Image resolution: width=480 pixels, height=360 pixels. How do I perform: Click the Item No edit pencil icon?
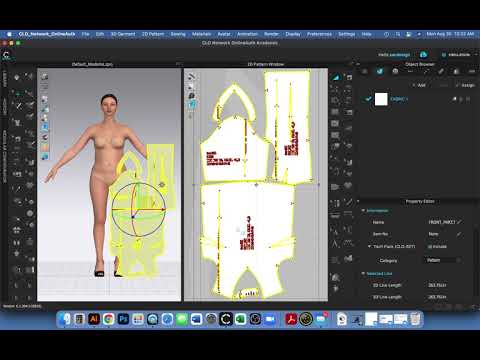pos(460,234)
